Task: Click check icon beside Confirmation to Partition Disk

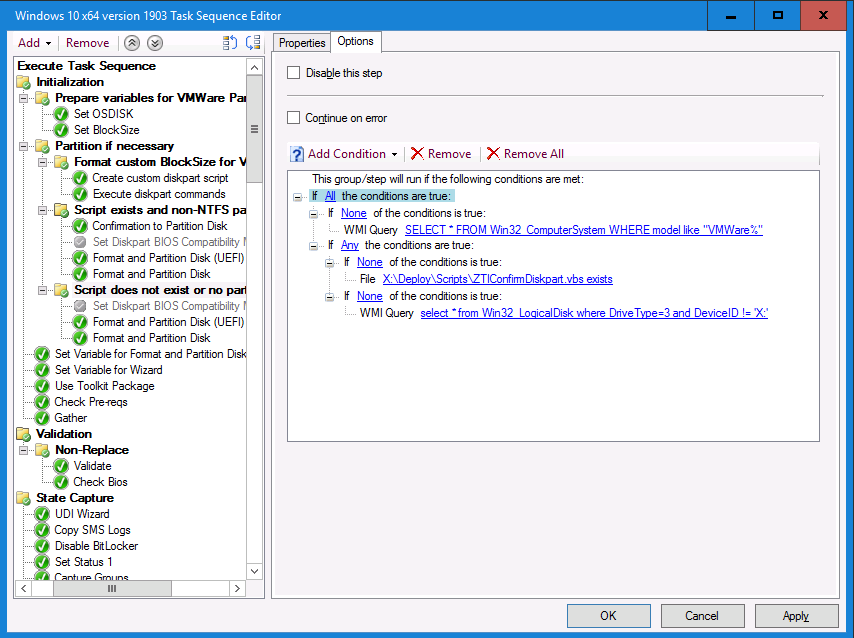Action: 80,226
